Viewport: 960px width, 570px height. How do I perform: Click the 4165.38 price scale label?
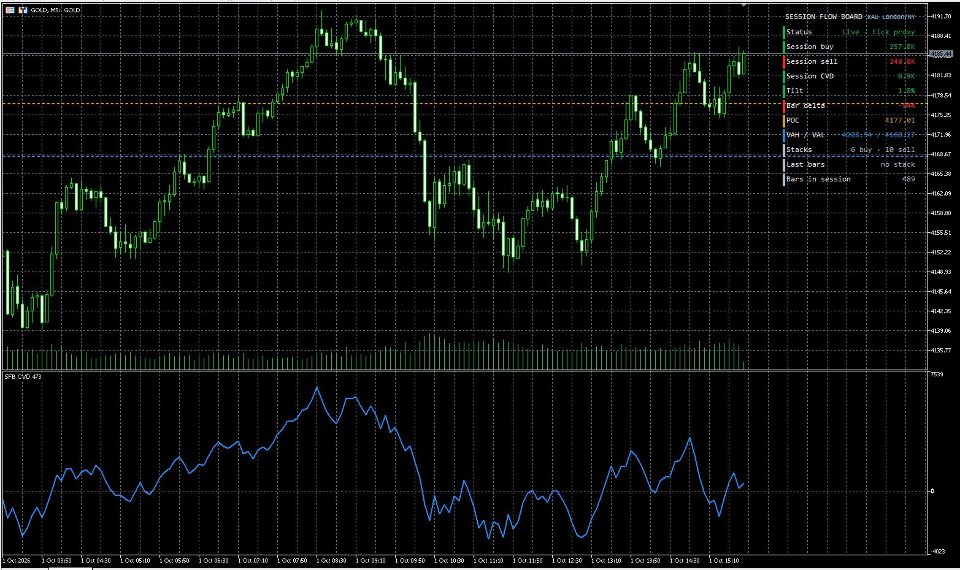[x=941, y=174]
